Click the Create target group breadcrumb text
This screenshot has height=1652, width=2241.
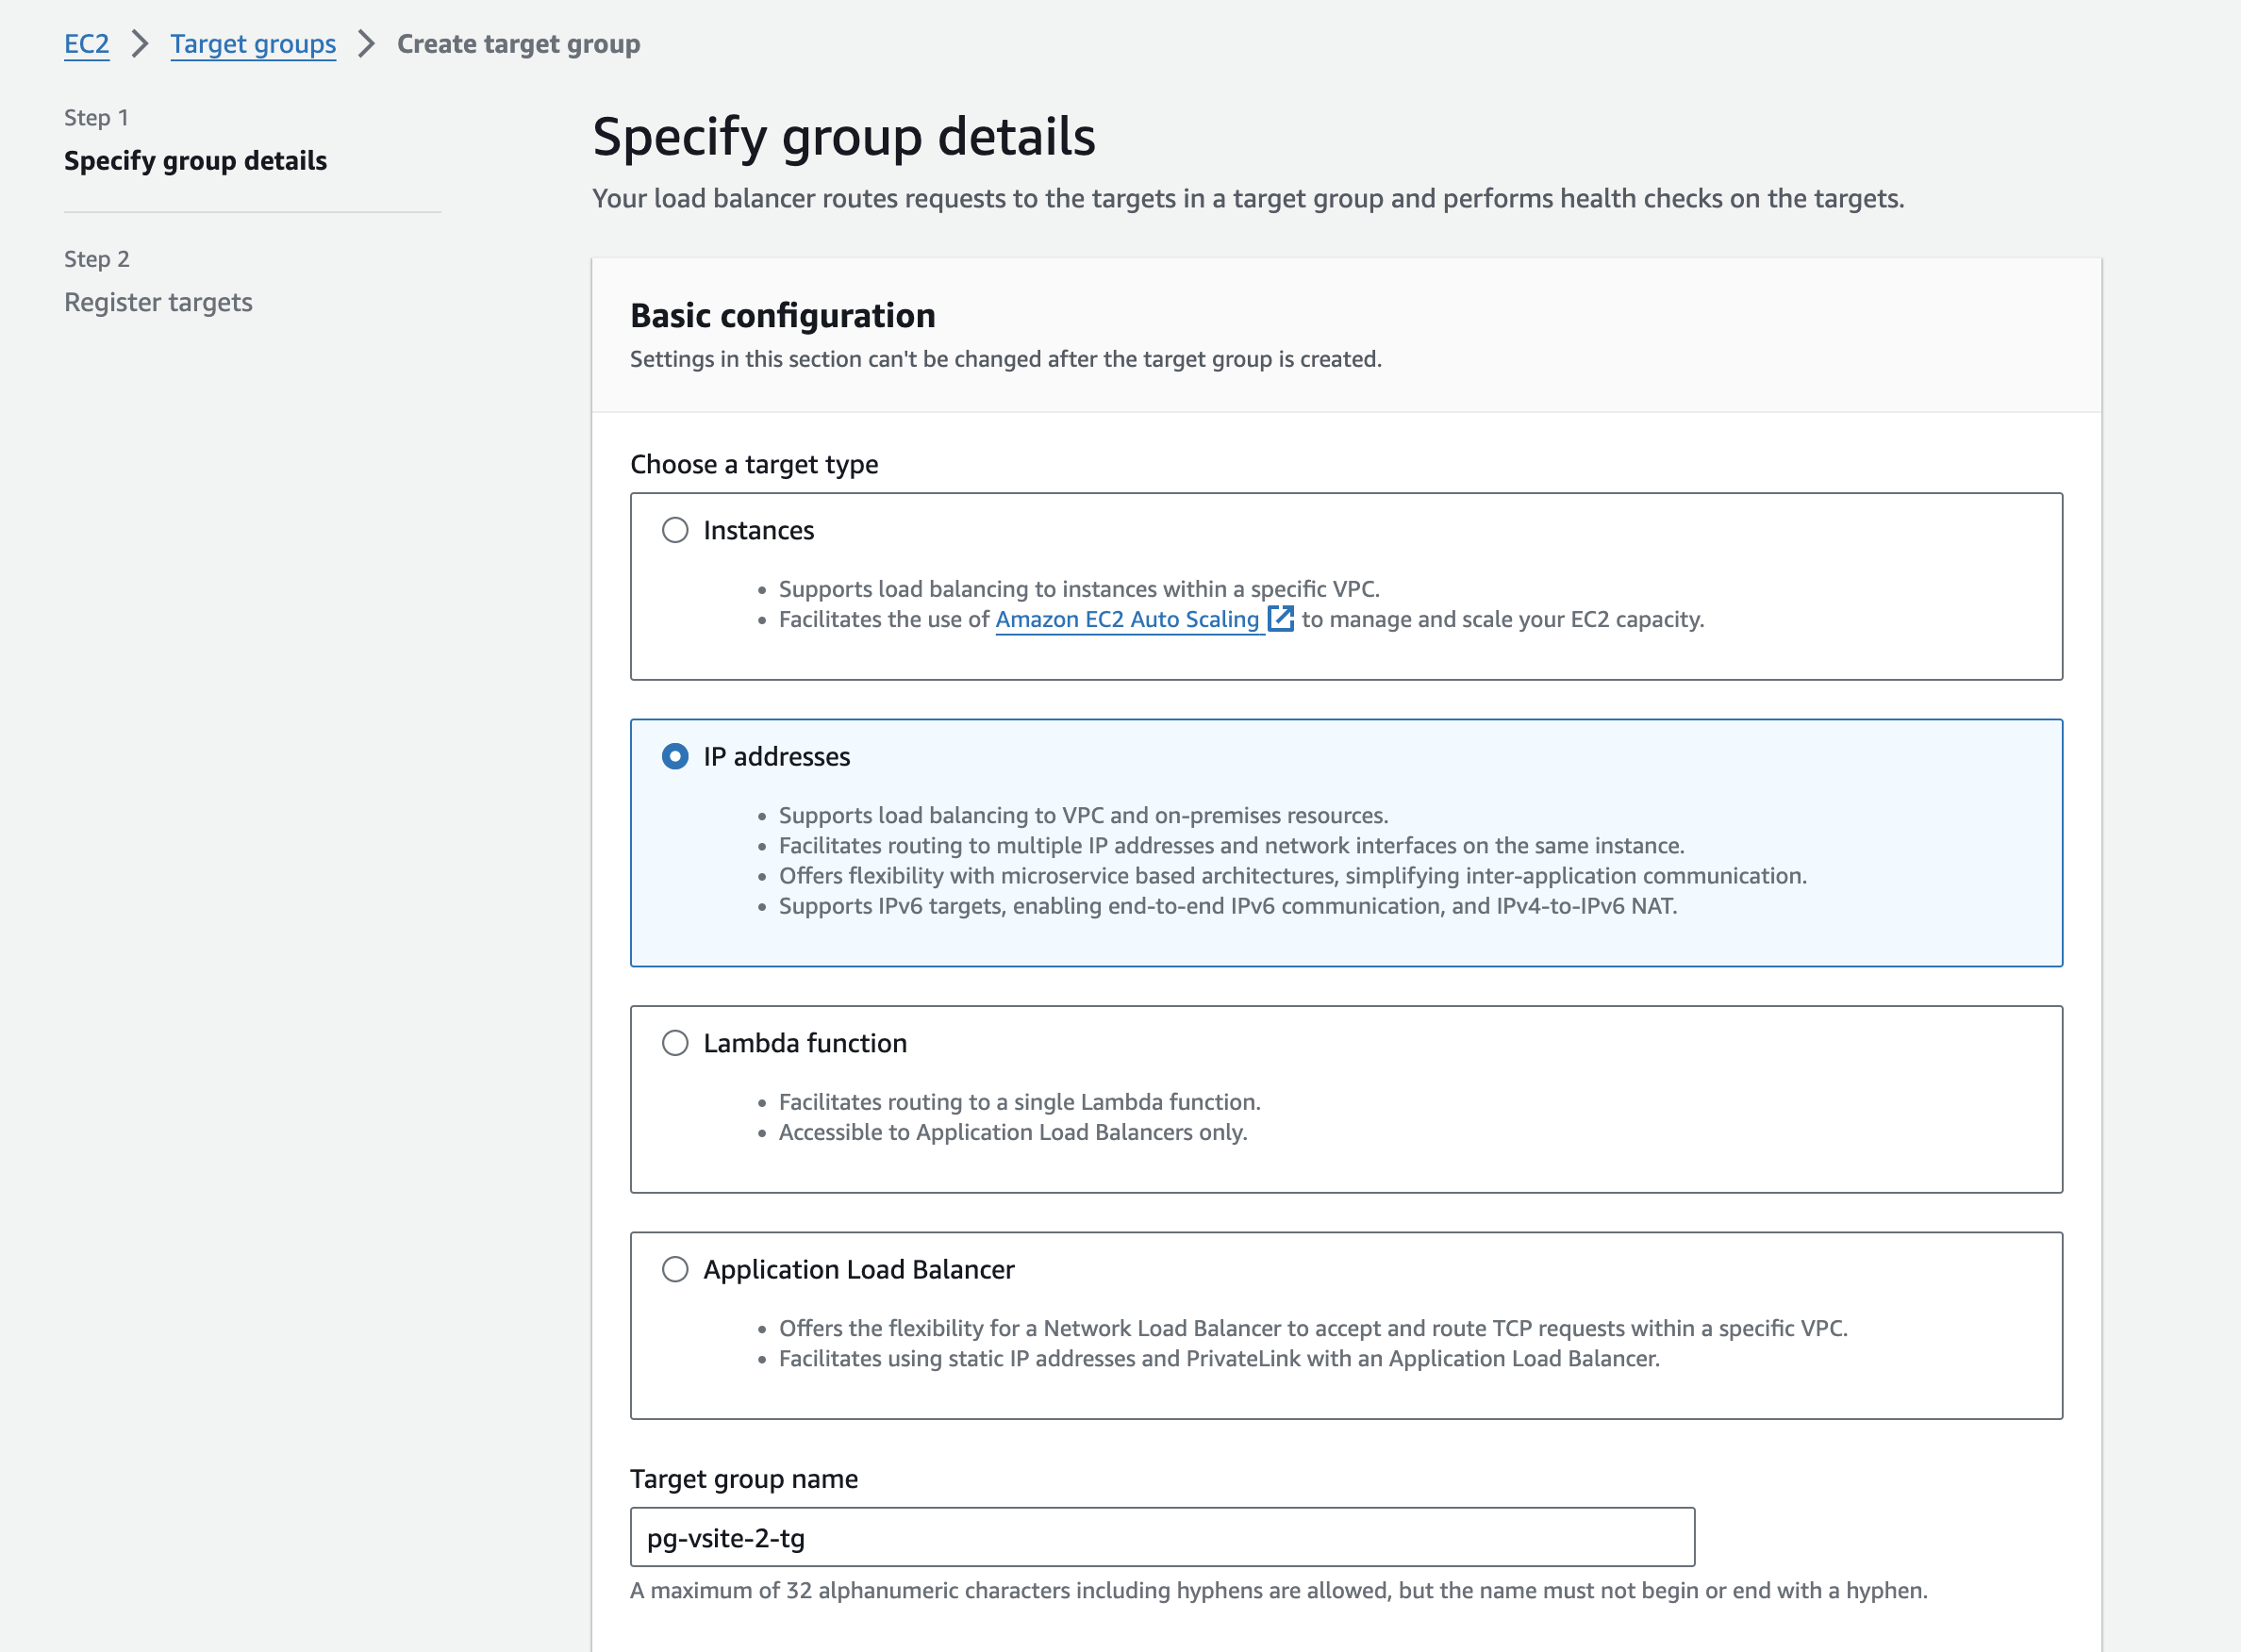click(518, 44)
